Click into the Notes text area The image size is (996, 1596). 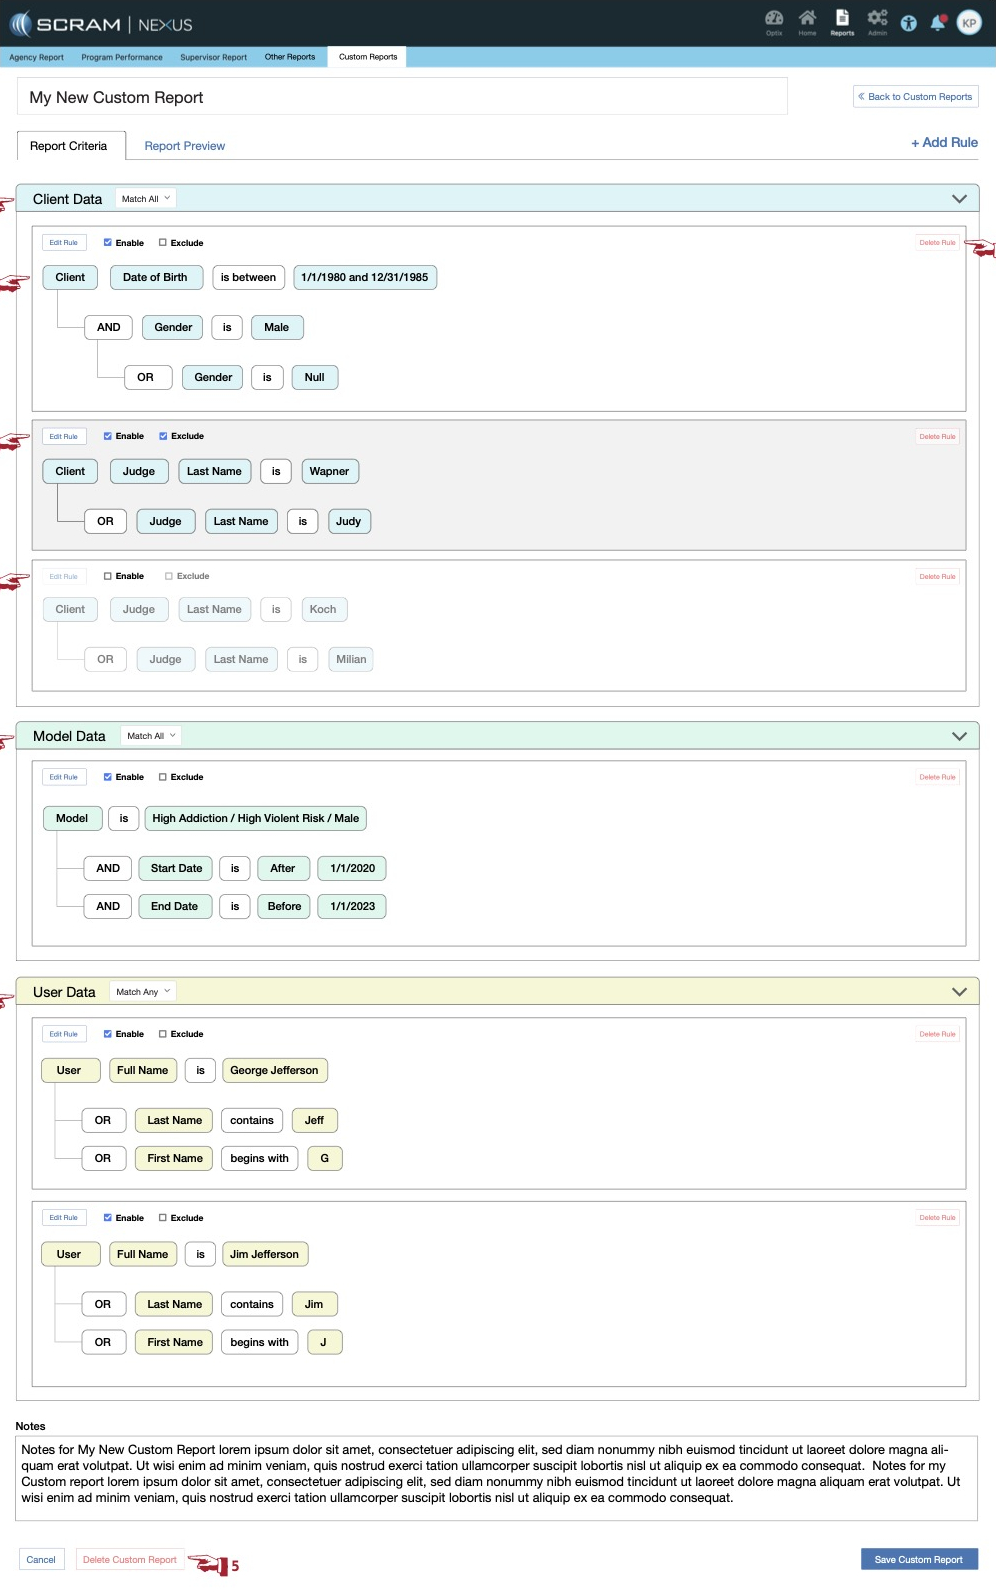tap(496, 1477)
